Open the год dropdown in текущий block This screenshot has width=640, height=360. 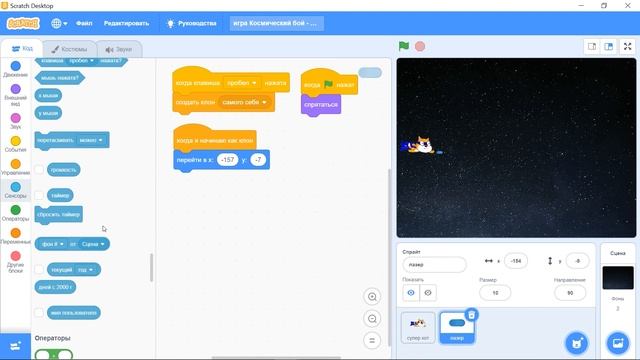[86, 269]
